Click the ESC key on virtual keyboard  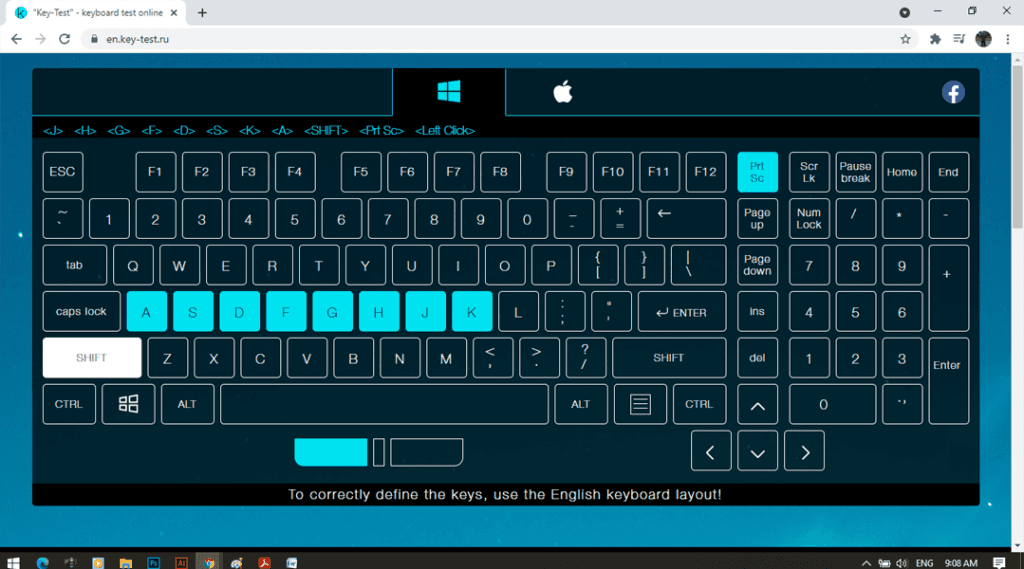click(x=63, y=172)
